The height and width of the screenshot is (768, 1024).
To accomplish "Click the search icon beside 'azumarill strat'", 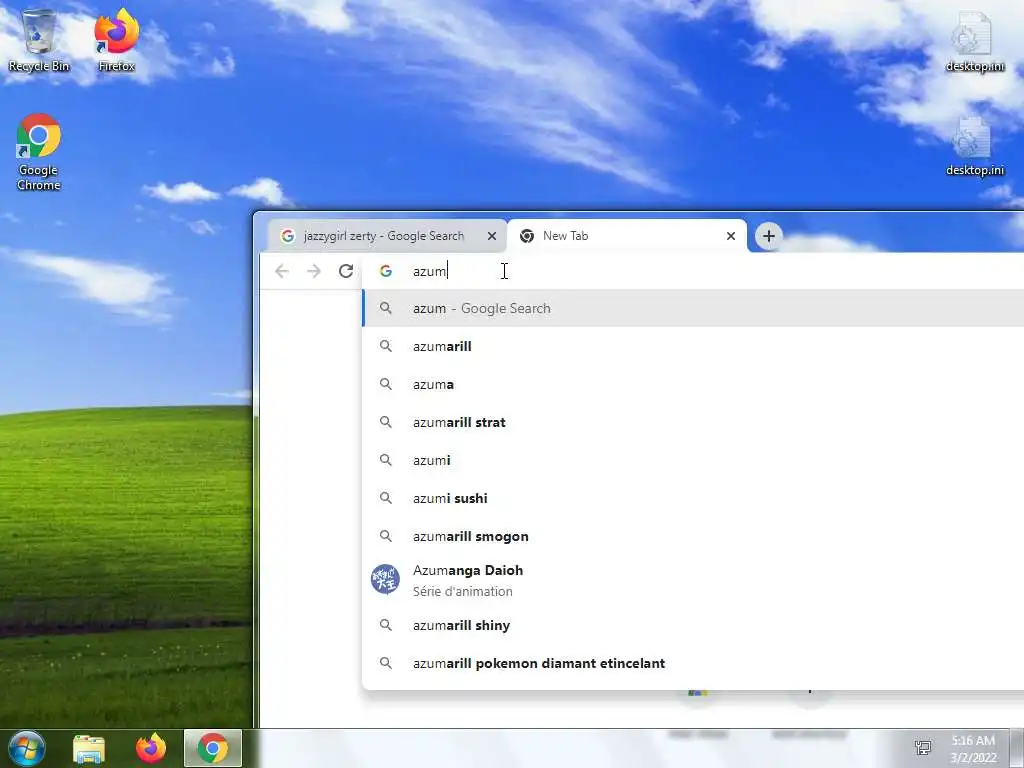I will tap(386, 422).
